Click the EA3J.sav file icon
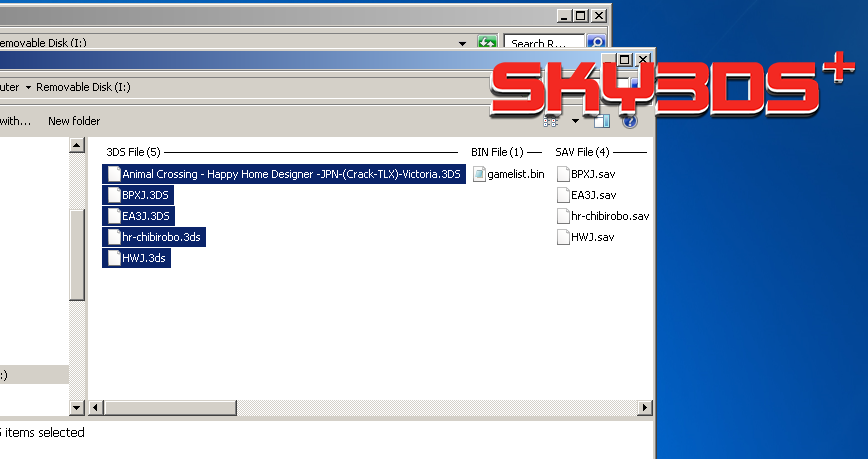 (x=563, y=195)
